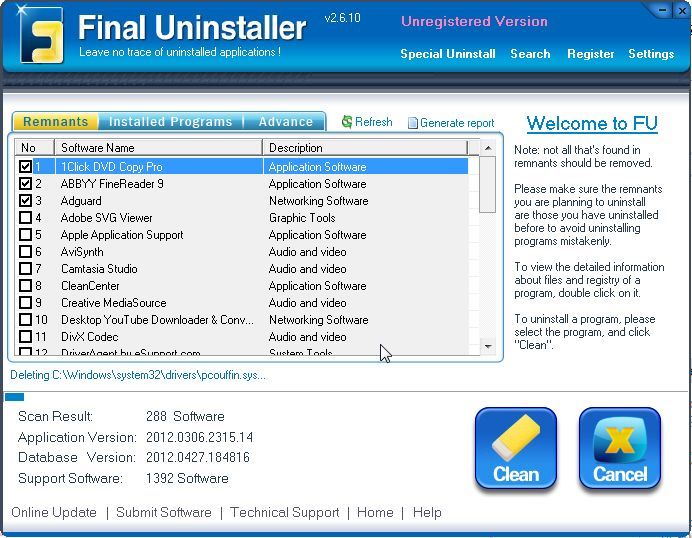
Task: Uncheck the ABBYY FineReader 9 checkbox
Action: coord(25,184)
